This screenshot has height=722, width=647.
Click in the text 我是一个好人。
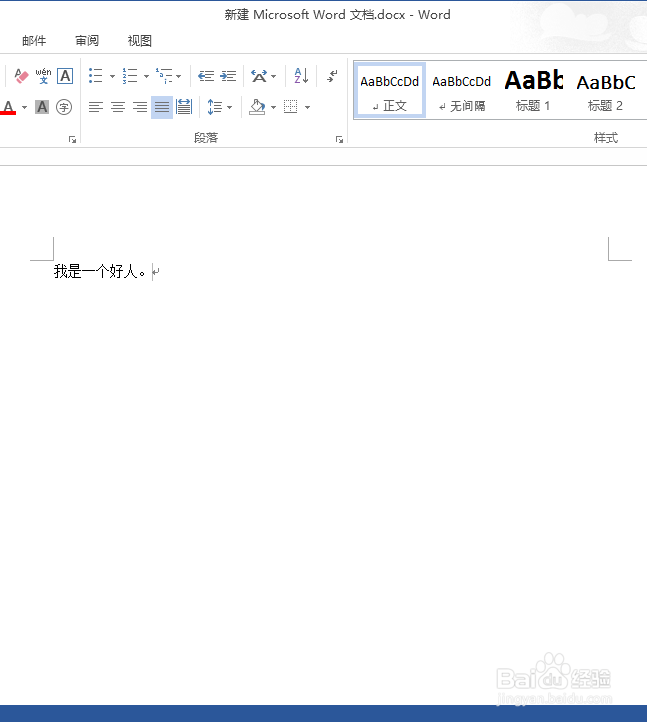click(x=100, y=272)
